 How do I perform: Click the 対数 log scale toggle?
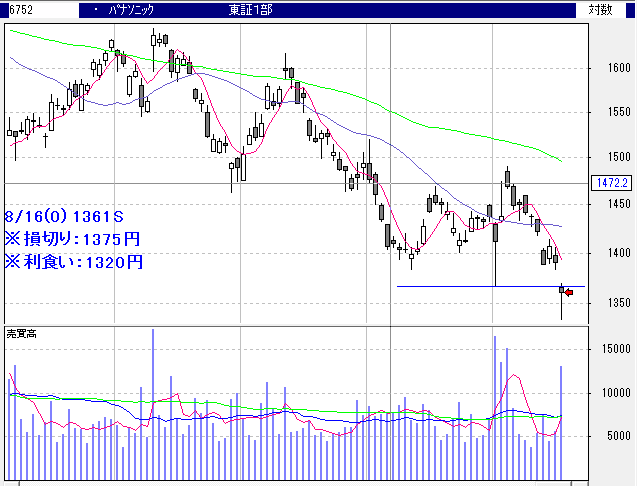click(600, 9)
